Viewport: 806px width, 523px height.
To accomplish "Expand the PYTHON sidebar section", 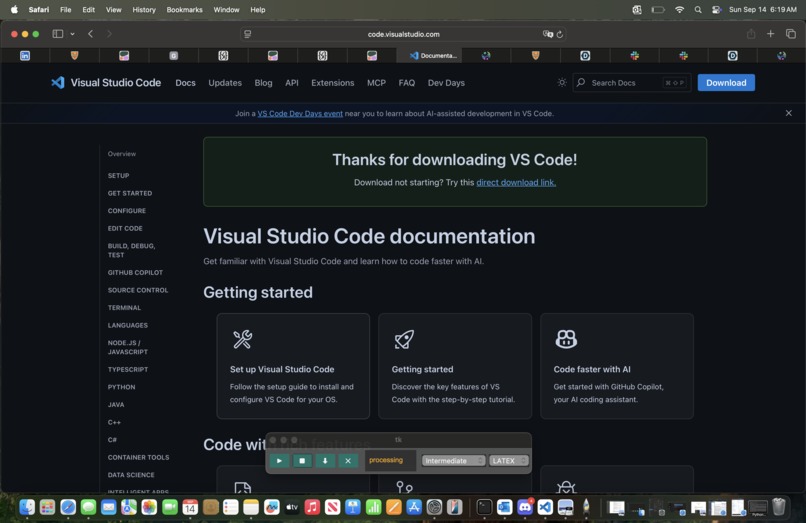I will click(121, 387).
